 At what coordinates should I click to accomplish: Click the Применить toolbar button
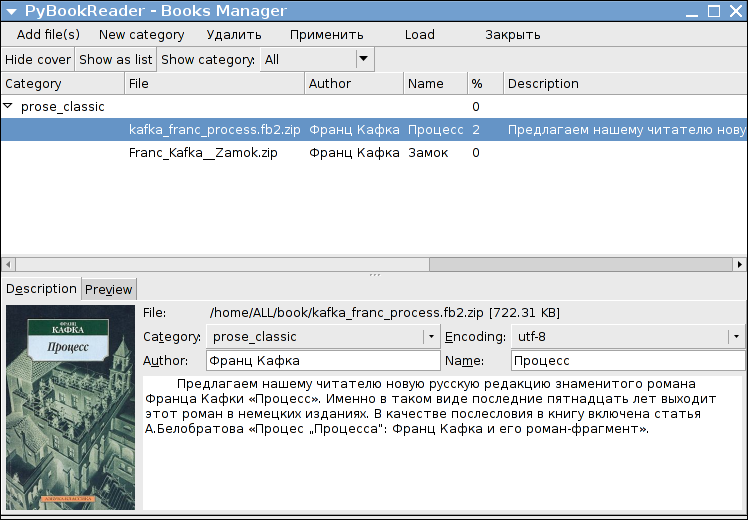point(326,35)
